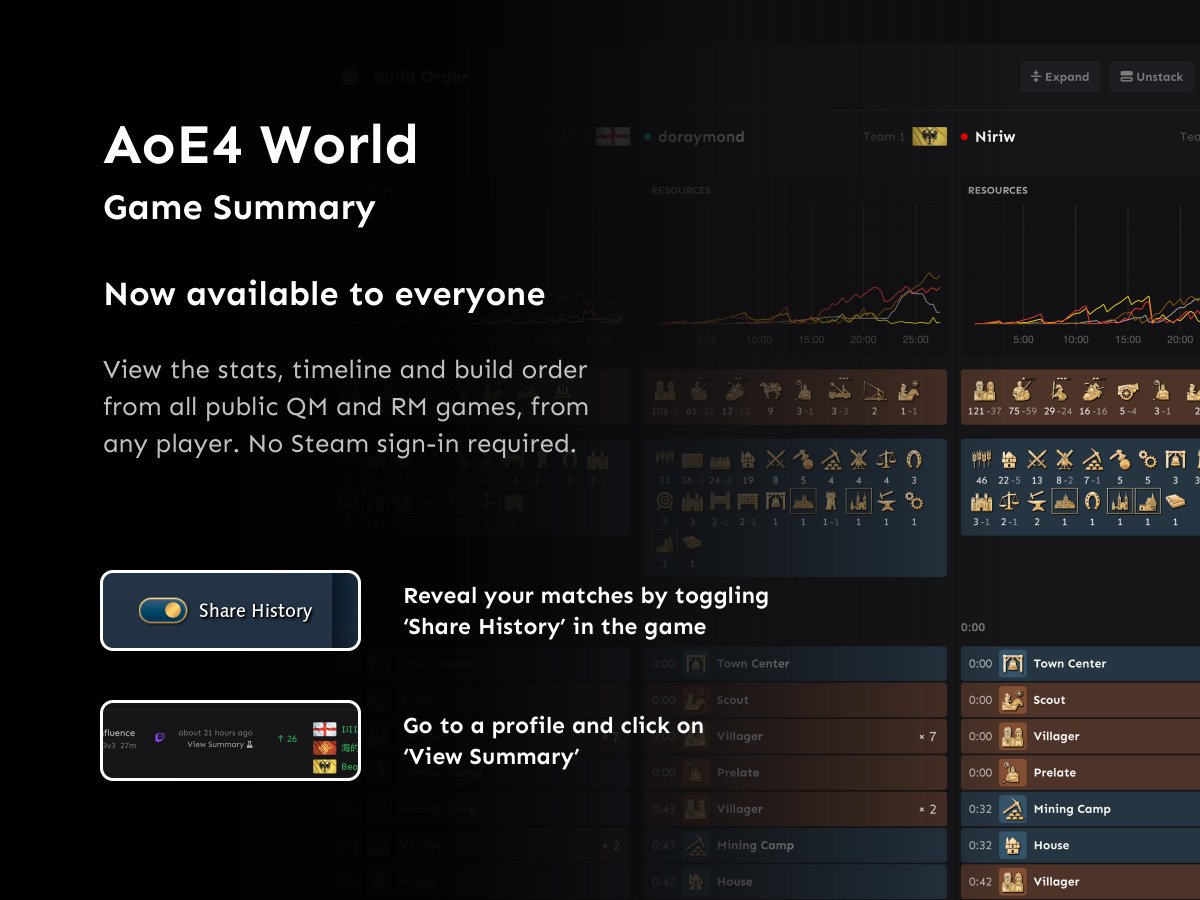1200x900 pixels.
Task: Click Niriw's Holy Roman Empire flag
Action: [x=929, y=136]
